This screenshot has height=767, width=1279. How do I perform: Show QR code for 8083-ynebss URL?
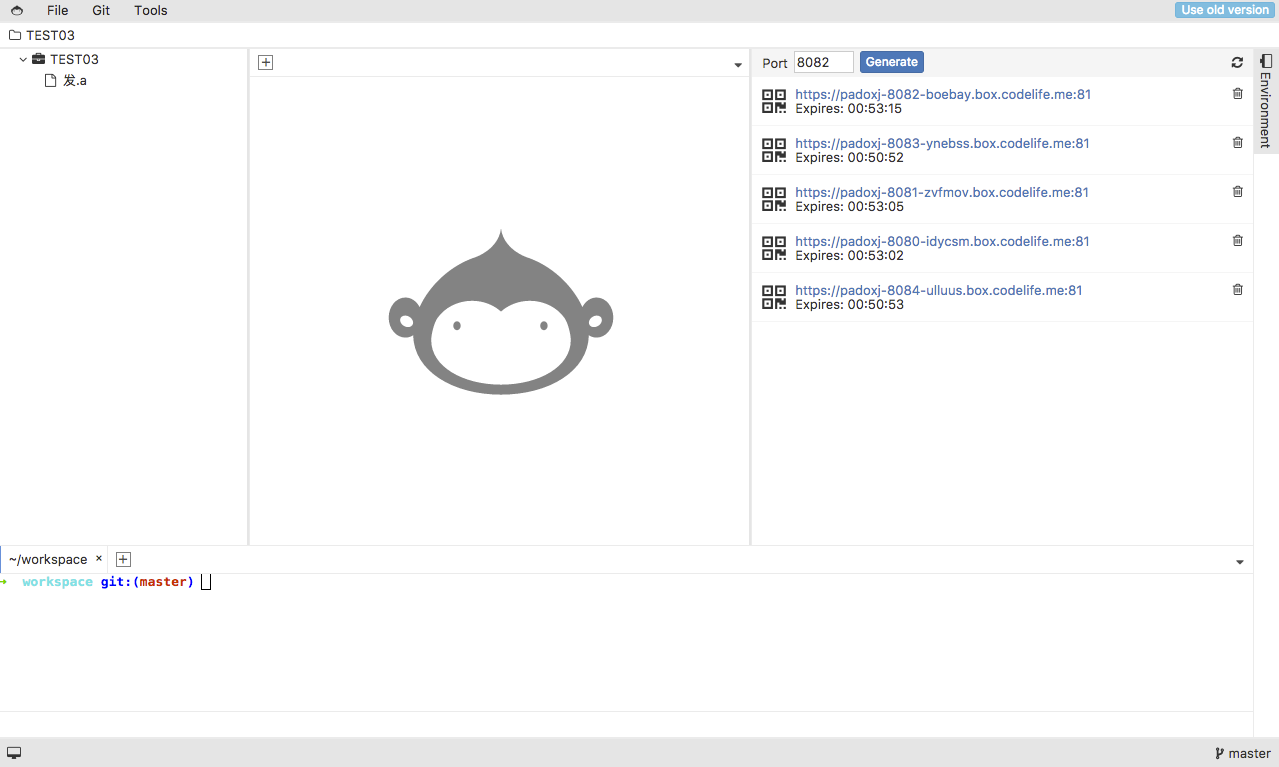click(x=774, y=150)
